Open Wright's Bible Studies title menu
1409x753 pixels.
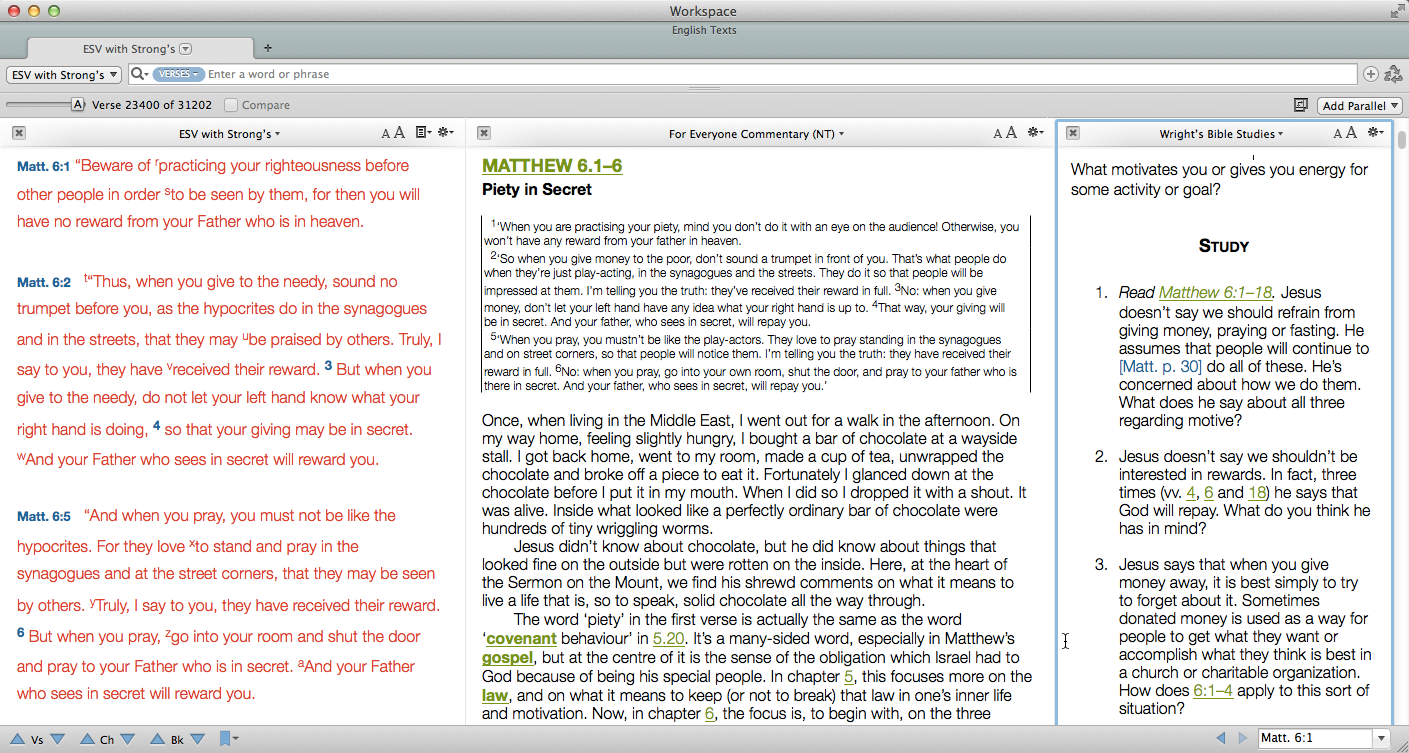[x=1221, y=133]
